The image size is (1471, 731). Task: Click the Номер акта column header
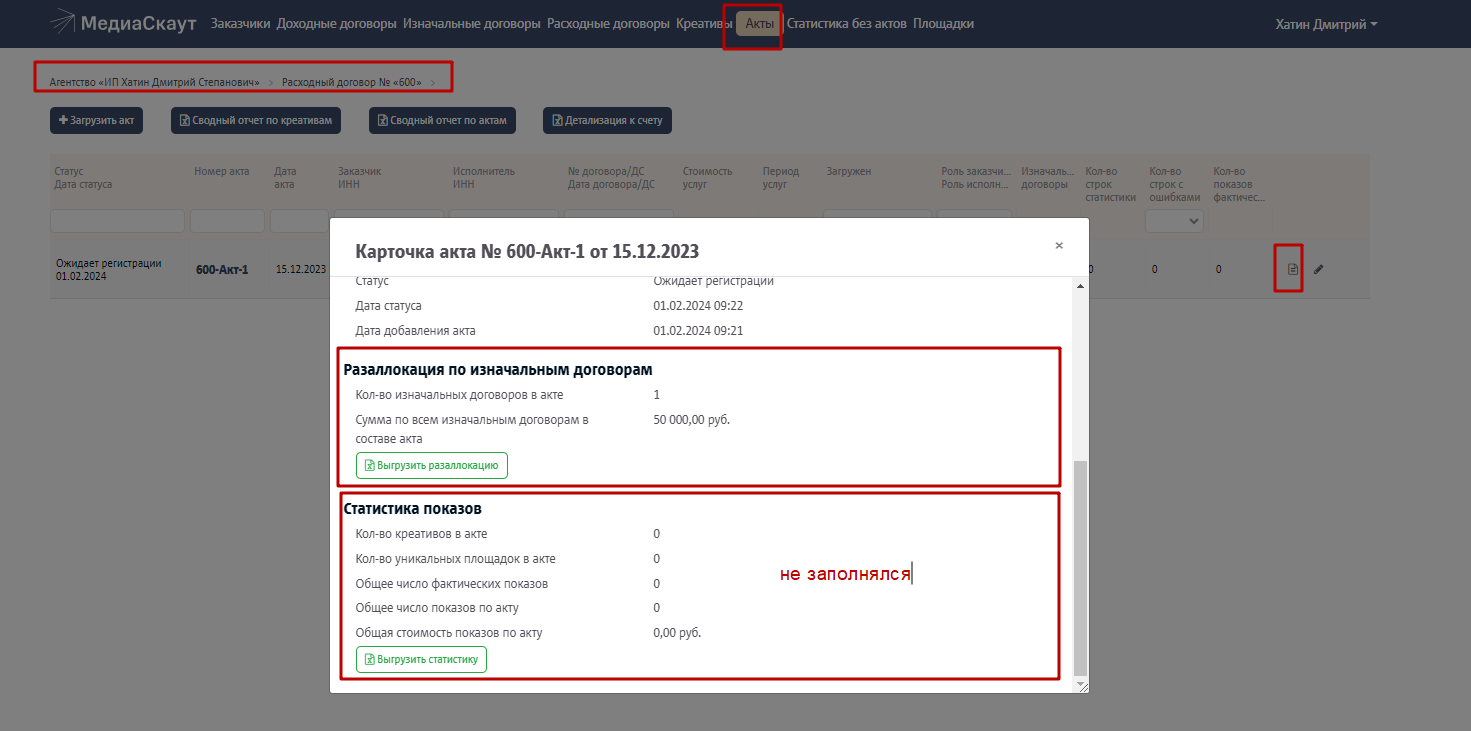[222, 171]
